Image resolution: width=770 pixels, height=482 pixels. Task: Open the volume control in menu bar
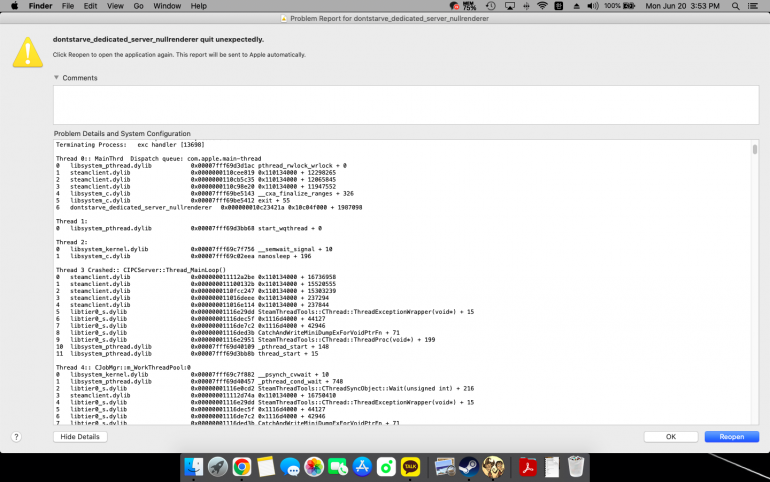coord(593,6)
